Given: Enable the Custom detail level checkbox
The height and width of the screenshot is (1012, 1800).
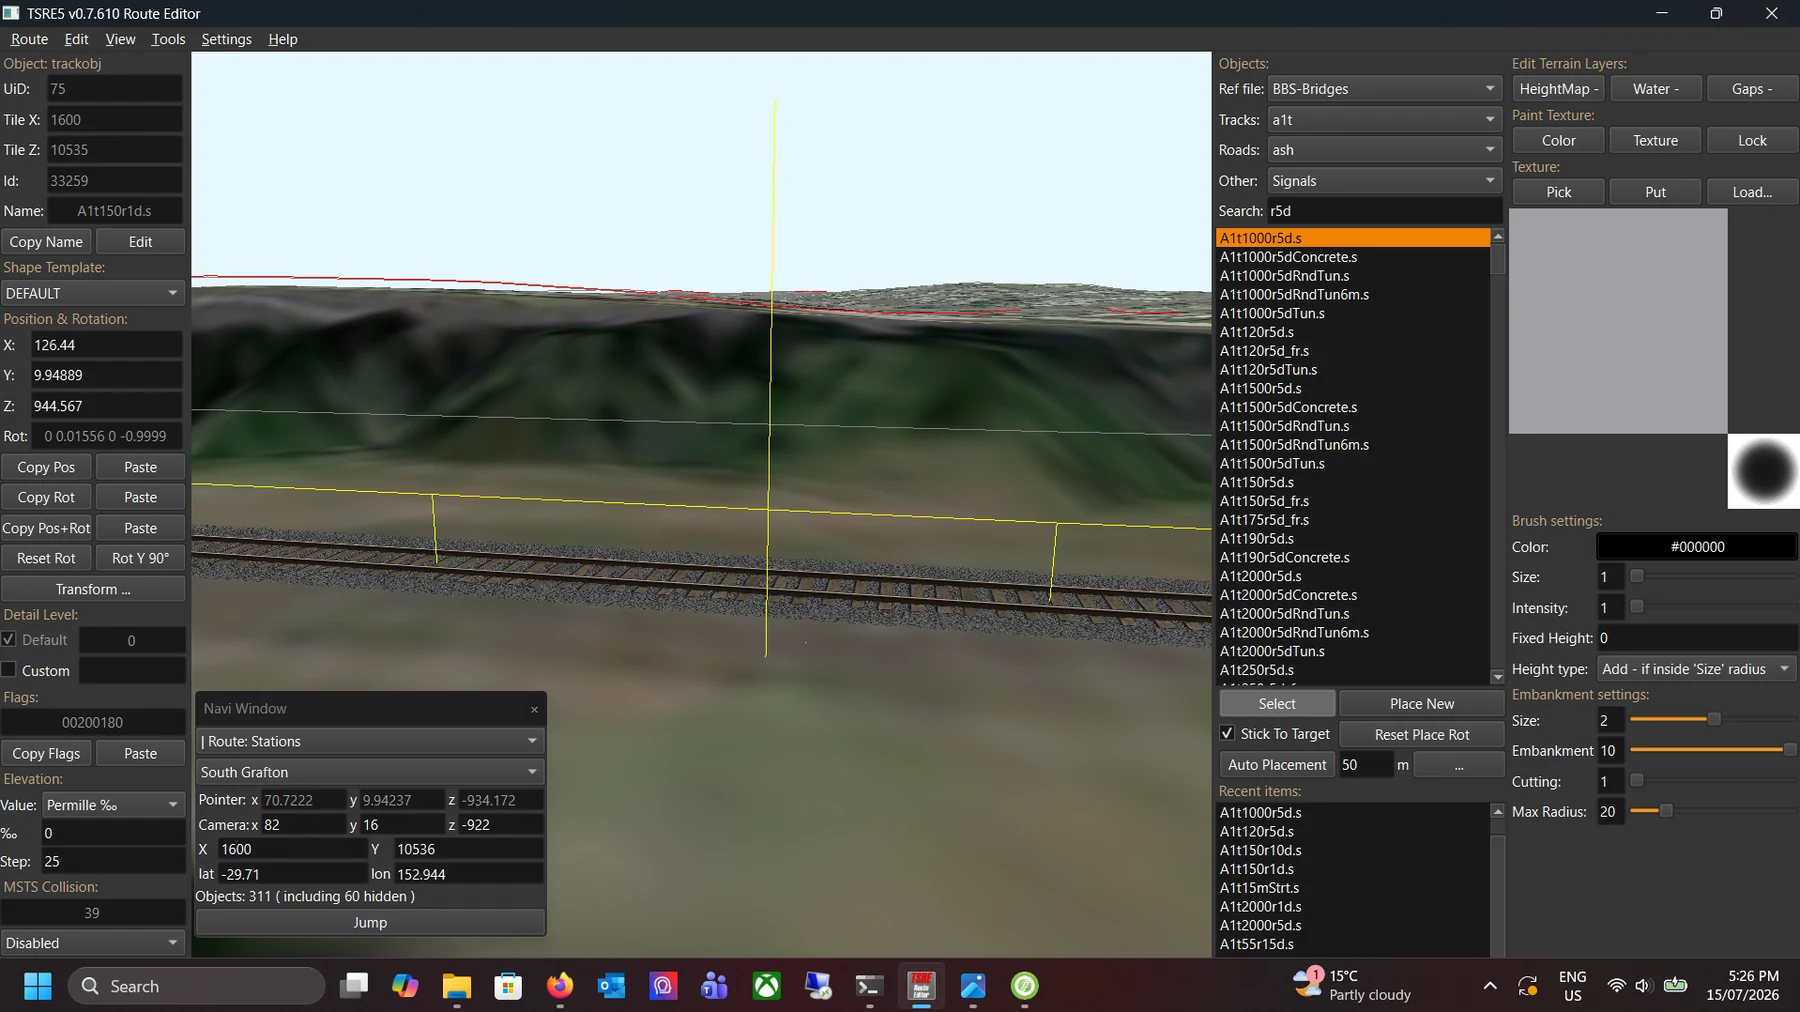Looking at the screenshot, I should 9,670.
